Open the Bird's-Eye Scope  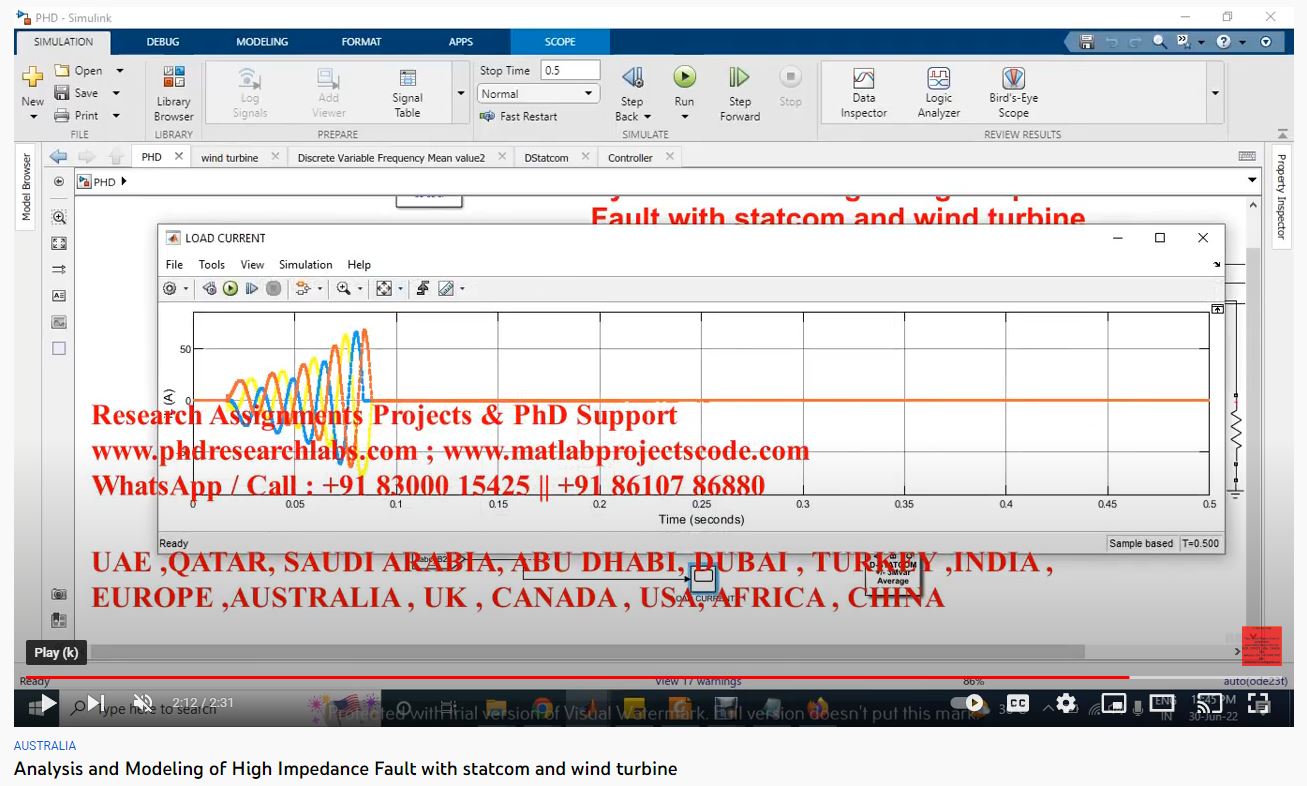(x=1013, y=93)
